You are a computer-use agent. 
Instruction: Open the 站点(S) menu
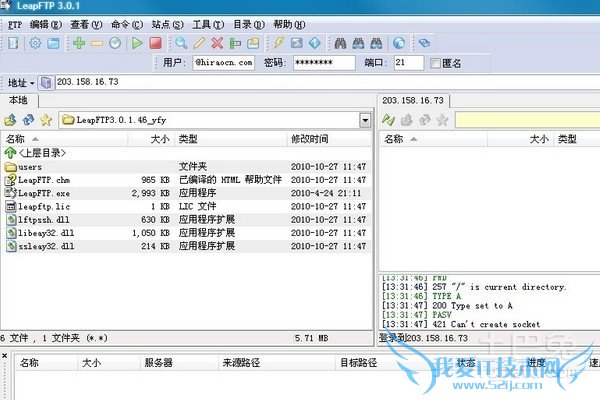pyautogui.click(x=167, y=25)
